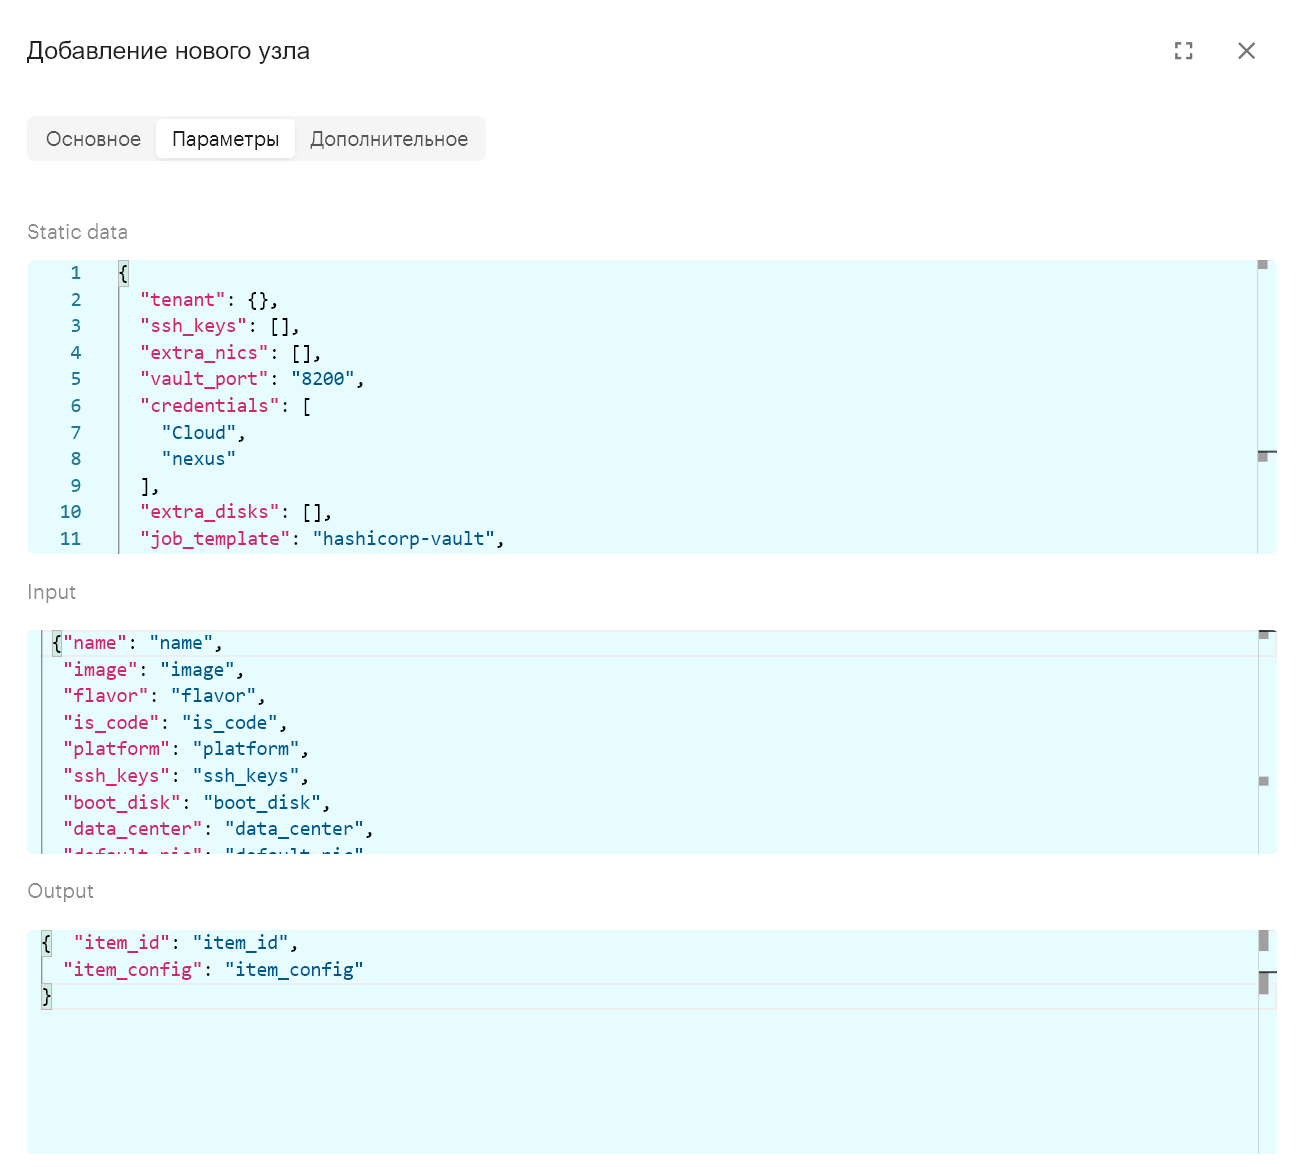The image size is (1311, 1167).
Task: Click the "Cloud" credentials entry
Action: click(199, 433)
